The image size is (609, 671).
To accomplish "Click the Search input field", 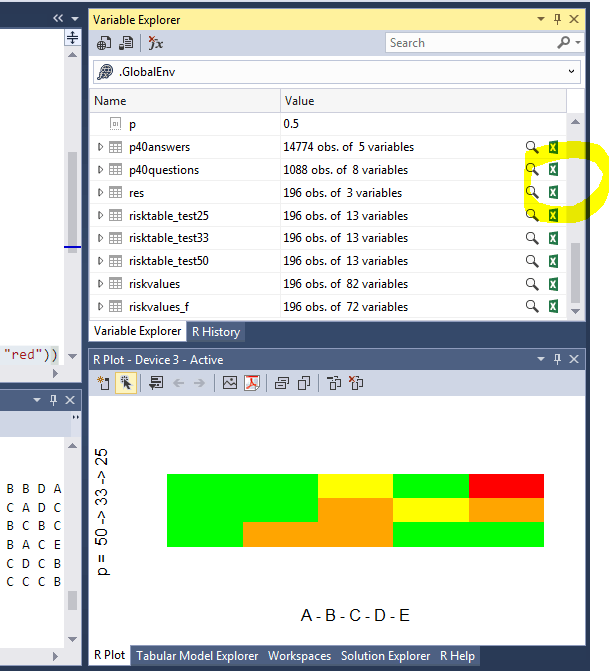I will click(469, 42).
